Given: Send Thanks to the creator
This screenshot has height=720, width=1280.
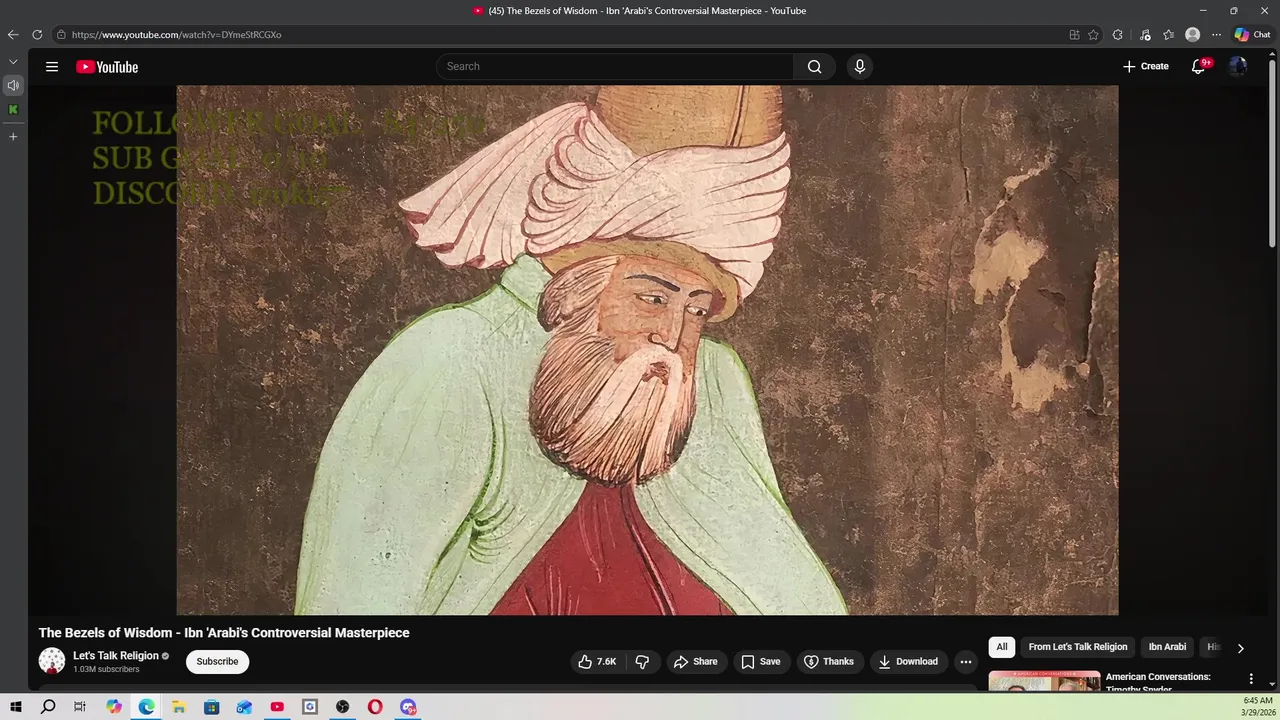Looking at the screenshot, I should [829, 661].
